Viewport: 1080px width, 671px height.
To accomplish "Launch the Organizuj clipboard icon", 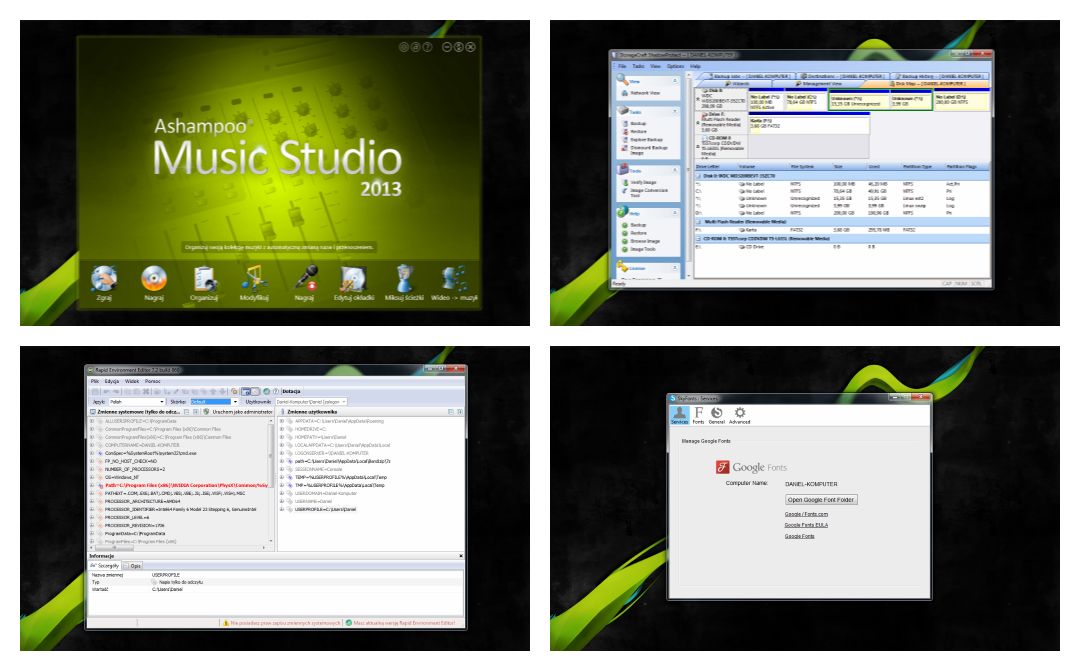I will tap(205, 284).
